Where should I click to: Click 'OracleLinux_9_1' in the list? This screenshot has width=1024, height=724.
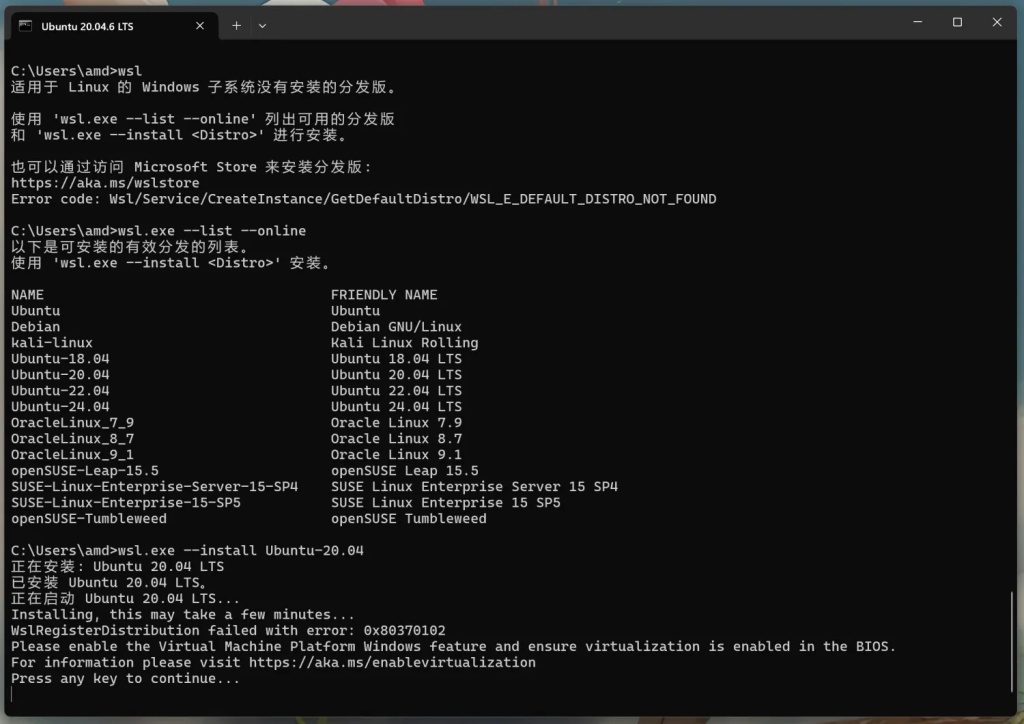(72, 455)
